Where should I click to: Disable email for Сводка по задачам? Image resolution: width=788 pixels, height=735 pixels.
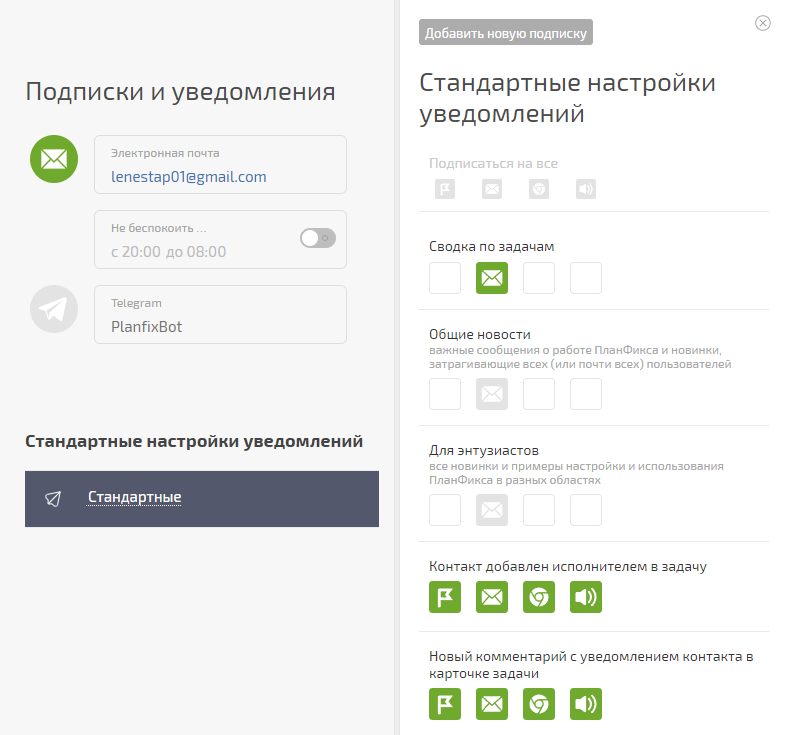491,278
